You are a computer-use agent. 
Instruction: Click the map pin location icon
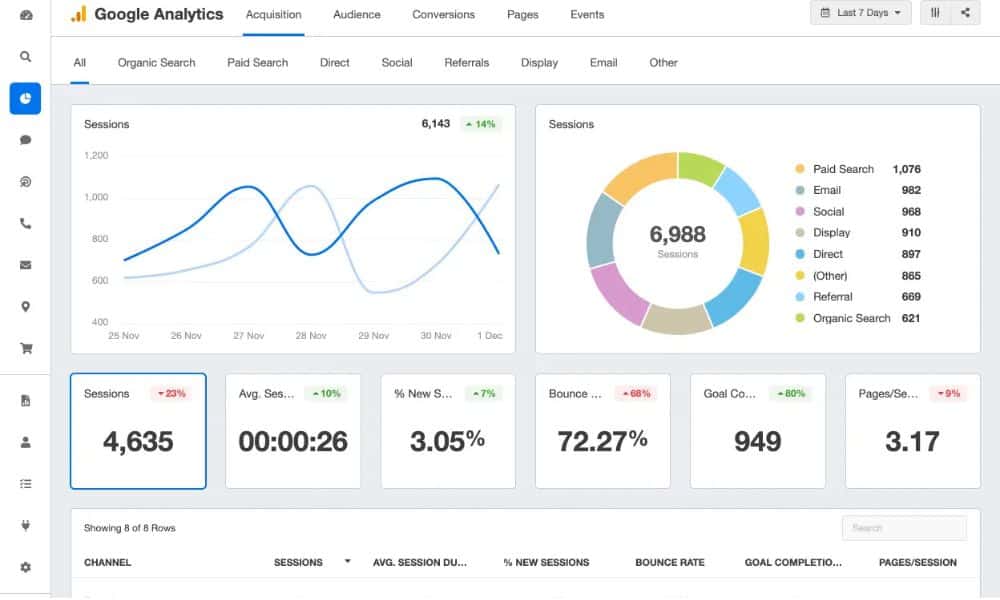pyautogui.click(x=25, y=307)
